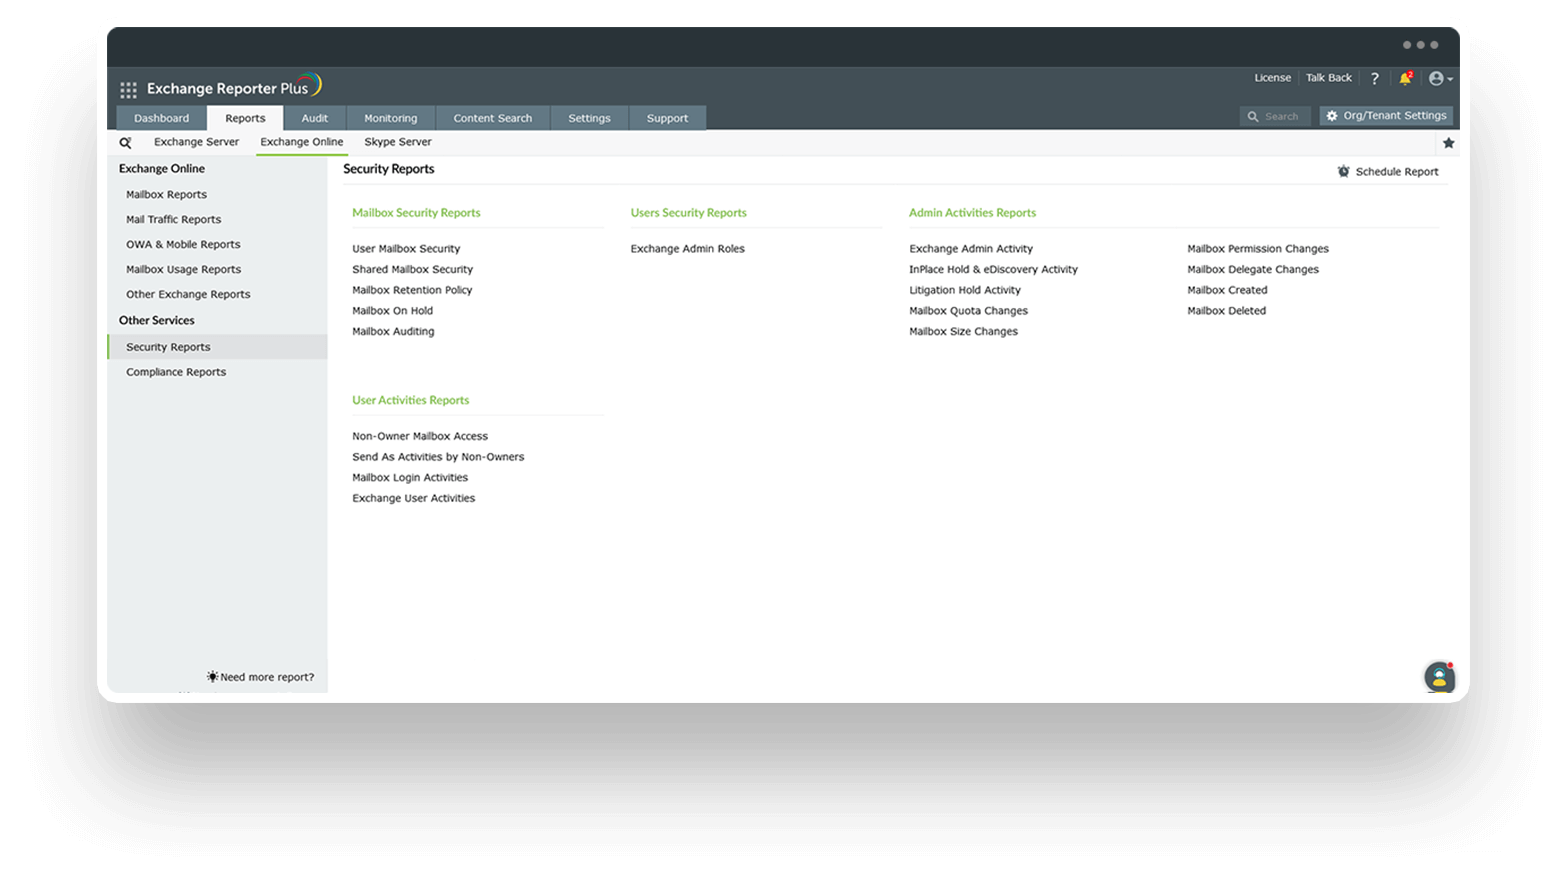This screenshot has width=1568, height=881.
Task: Open the User Mailbox Security report
Action: click(x=406, y=249)
